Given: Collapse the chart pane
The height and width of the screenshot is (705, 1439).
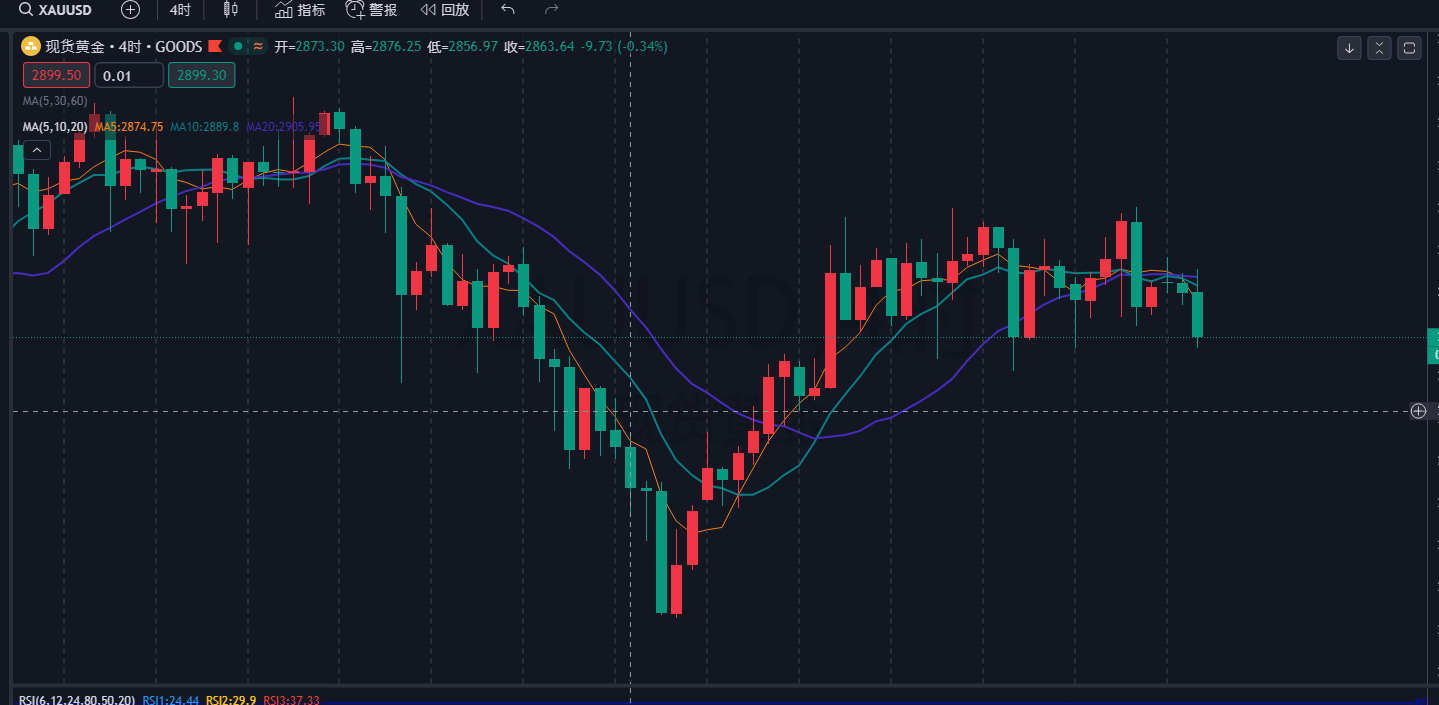Looking at the screenshot, I should (x=1380, y=48).
